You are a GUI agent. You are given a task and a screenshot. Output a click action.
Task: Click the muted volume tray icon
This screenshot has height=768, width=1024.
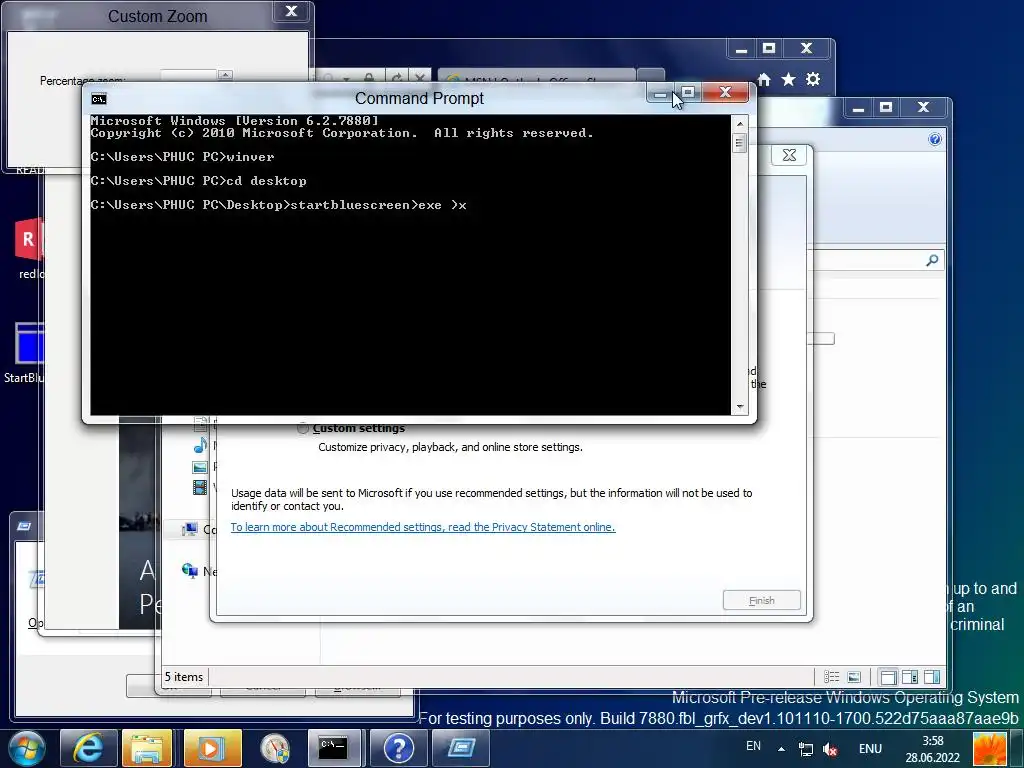pos(830,750)
